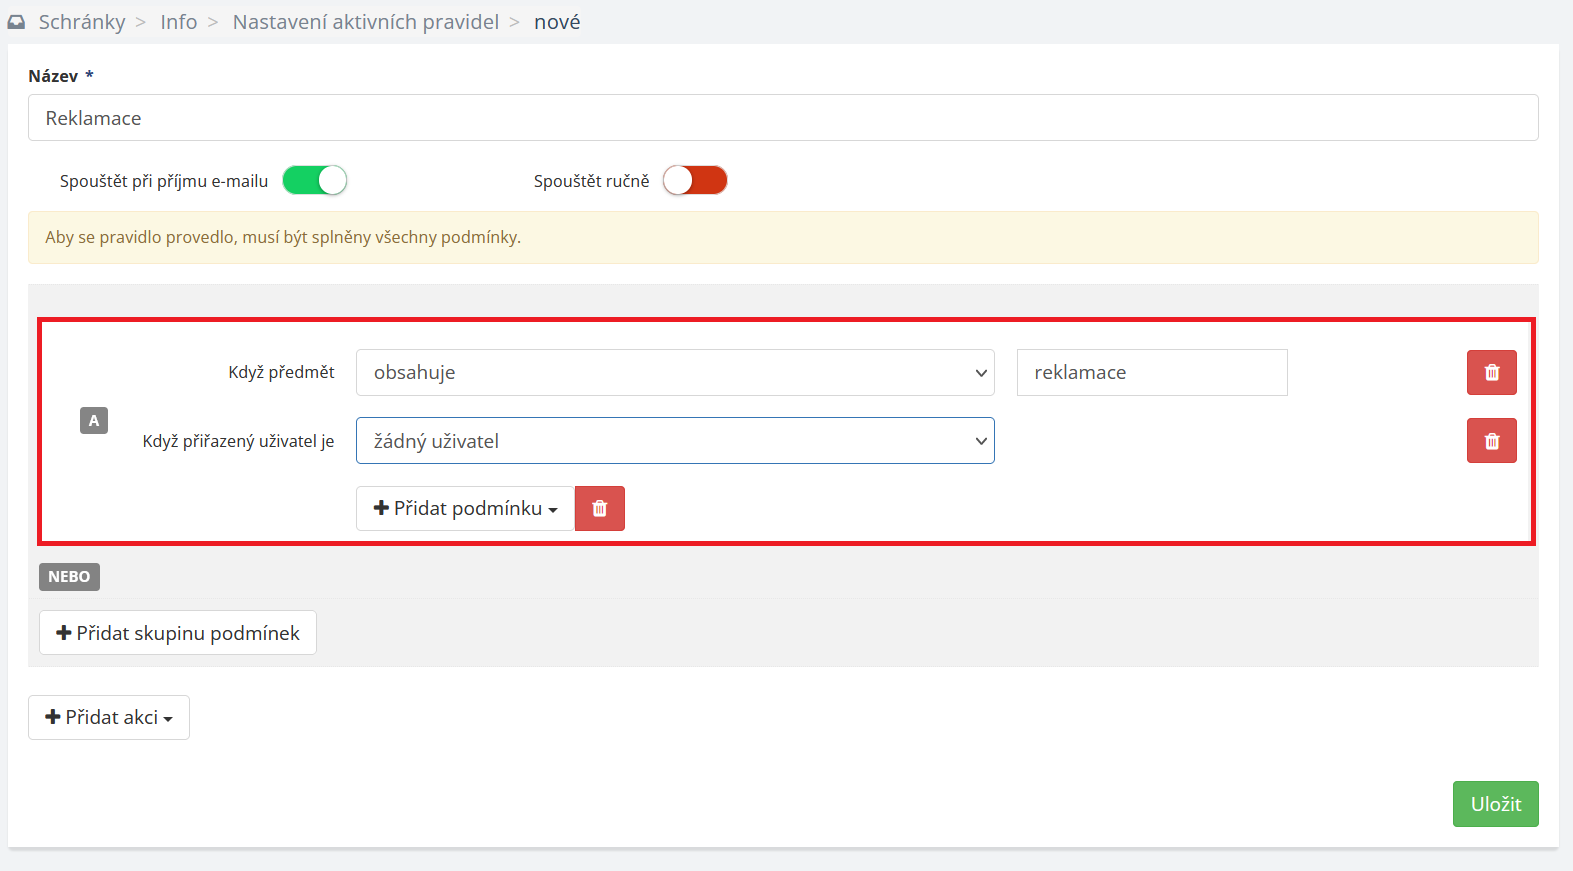Image resolution: width=1573 pixels, height=871 pixels.
Task: Delete the assigned user condition row
Action: 1491,441
